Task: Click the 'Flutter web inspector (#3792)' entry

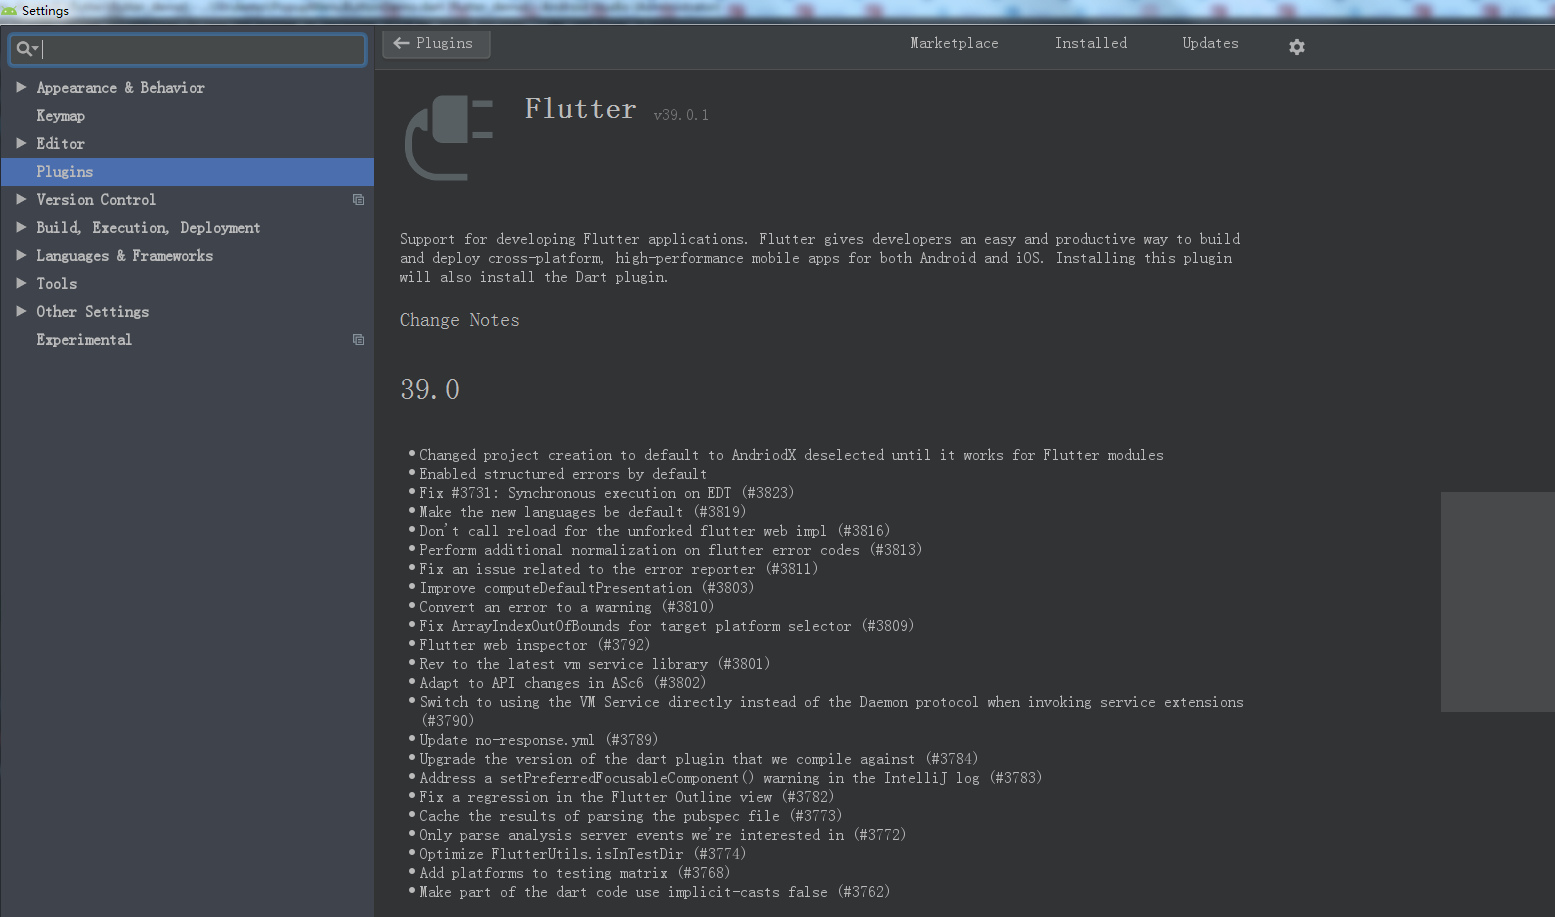Action: 534,645
